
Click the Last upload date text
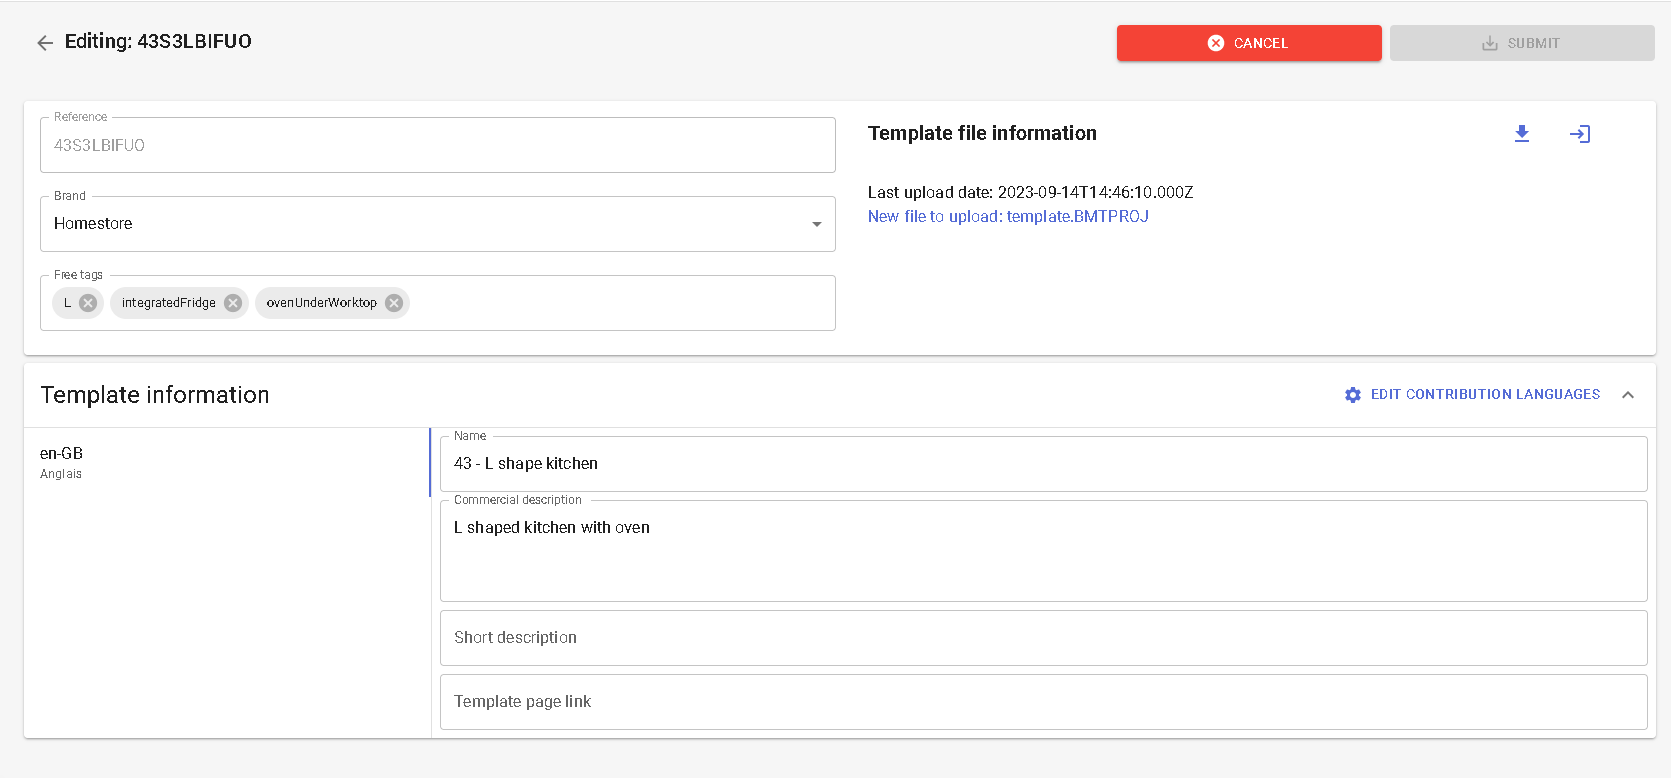[x=1030, y=192]
